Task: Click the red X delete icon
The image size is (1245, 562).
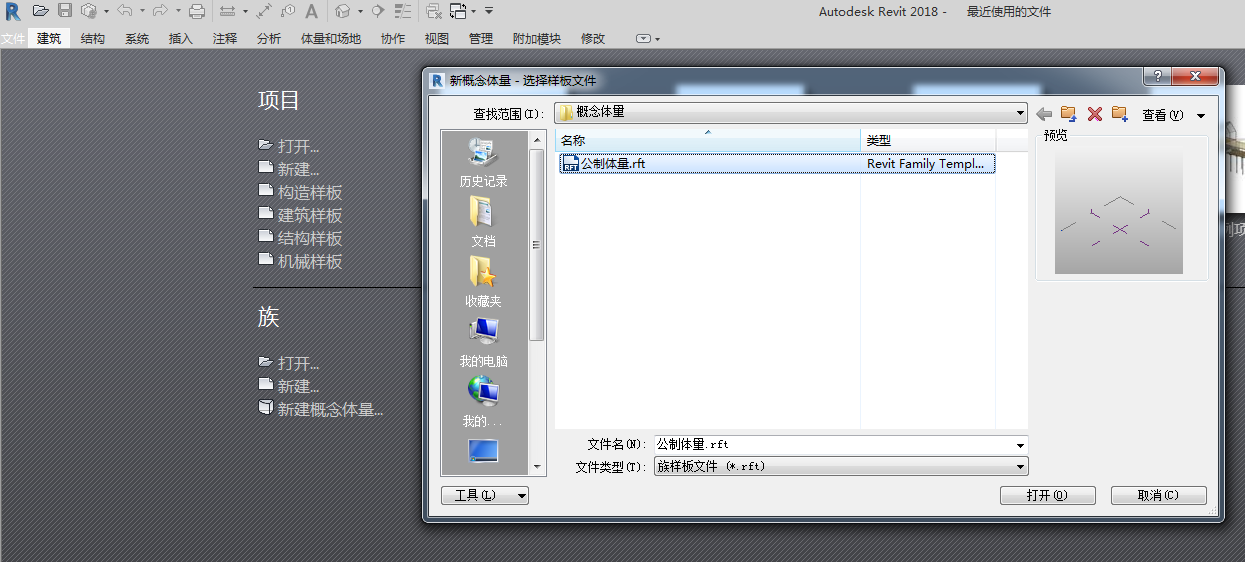Action: click(1094, 114)
